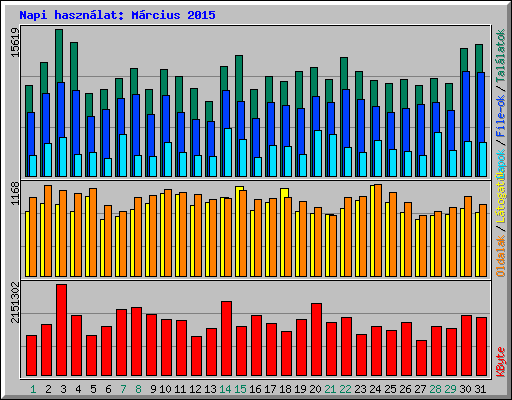Click the orange pages bar for day 24

[x=378, y=230]
